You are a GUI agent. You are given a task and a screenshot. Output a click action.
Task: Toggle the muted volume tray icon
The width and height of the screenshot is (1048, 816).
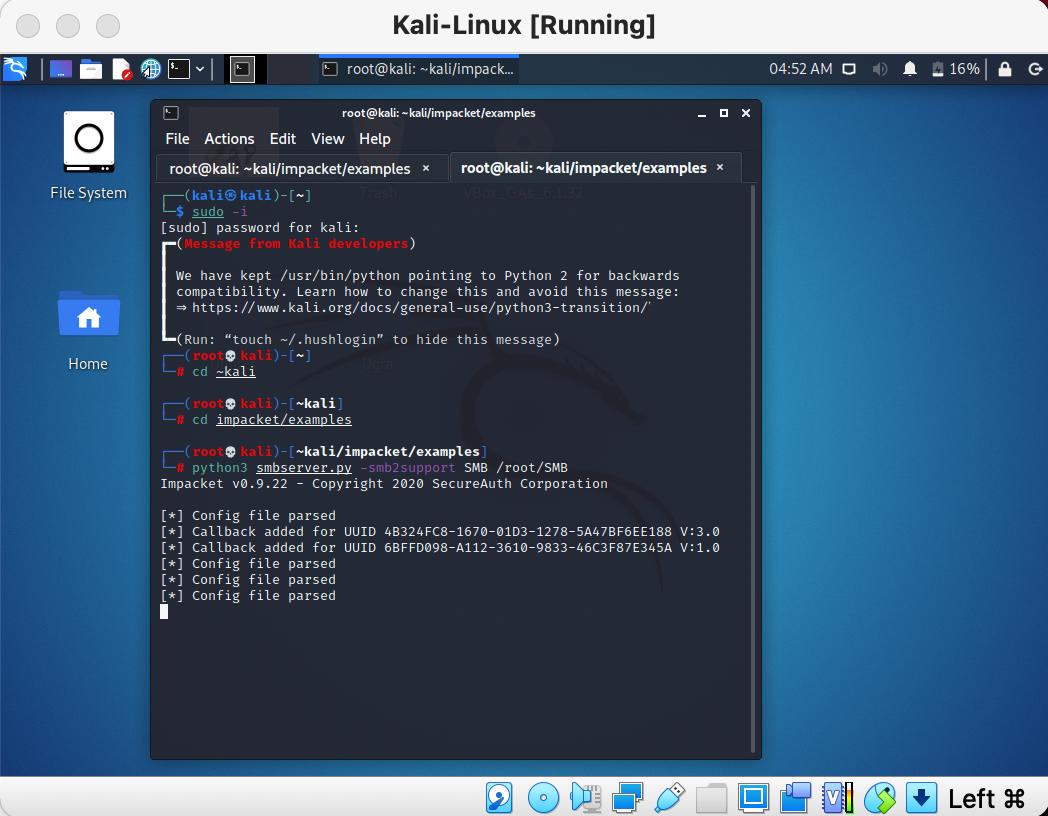(880, 69)
